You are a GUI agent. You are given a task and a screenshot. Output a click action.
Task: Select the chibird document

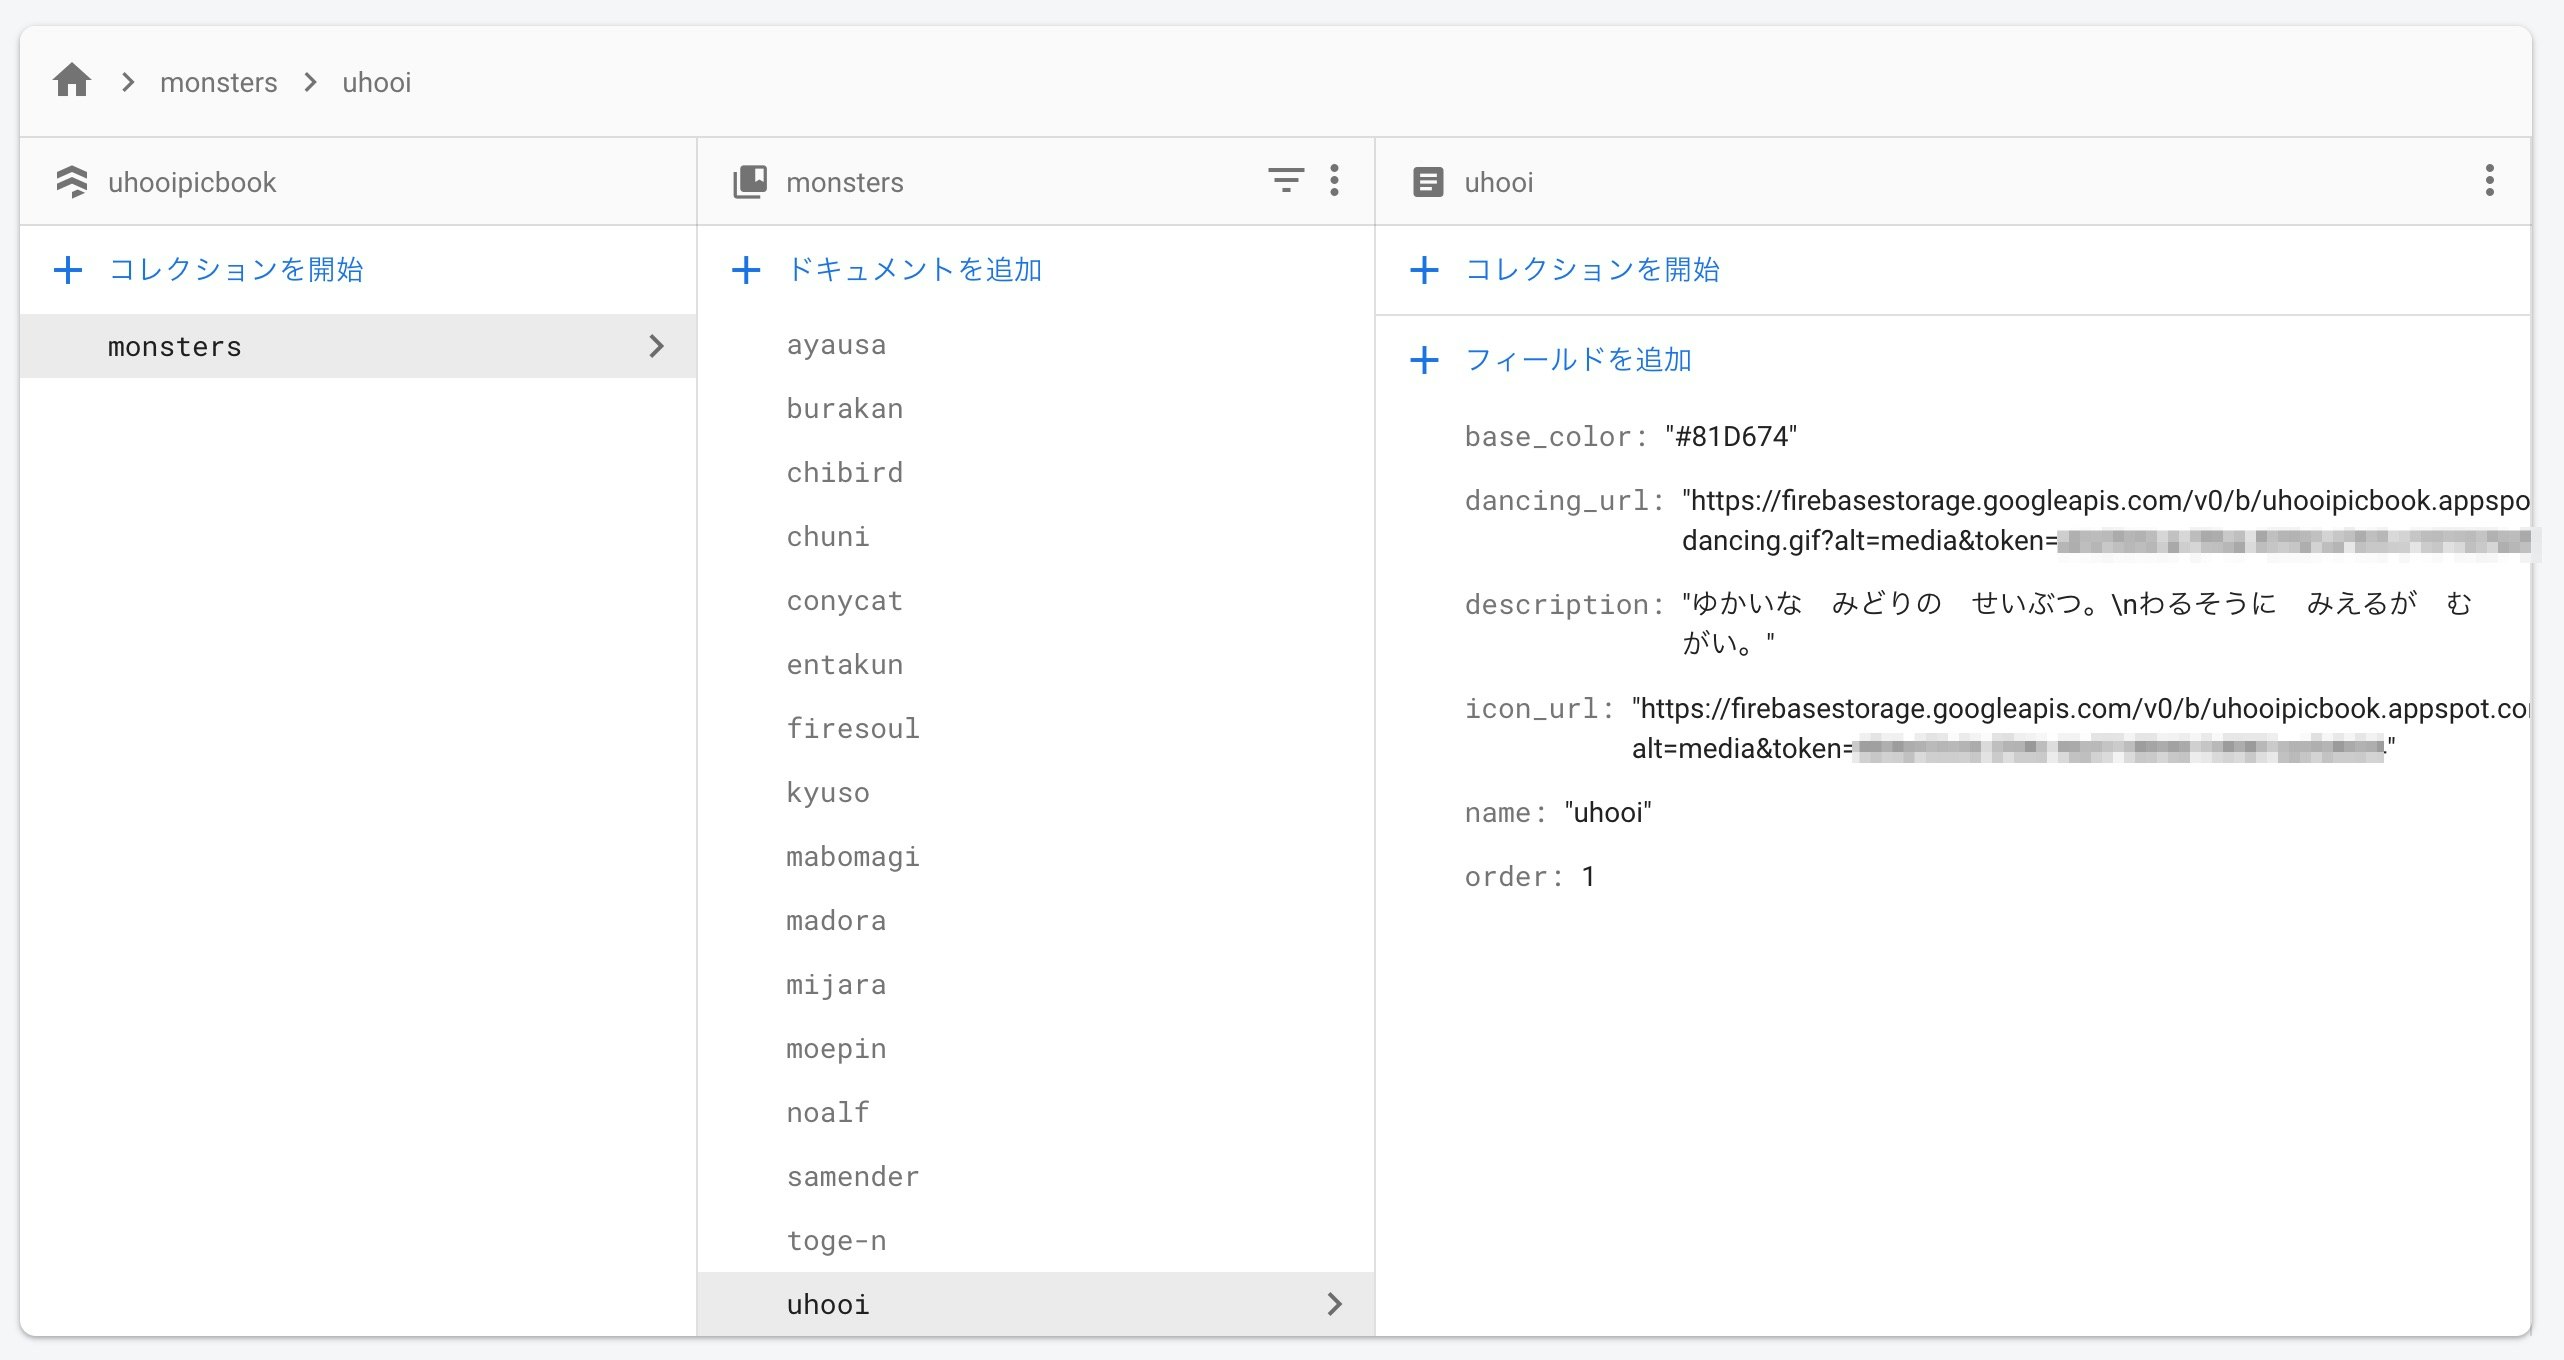click(x=844, y=471)
